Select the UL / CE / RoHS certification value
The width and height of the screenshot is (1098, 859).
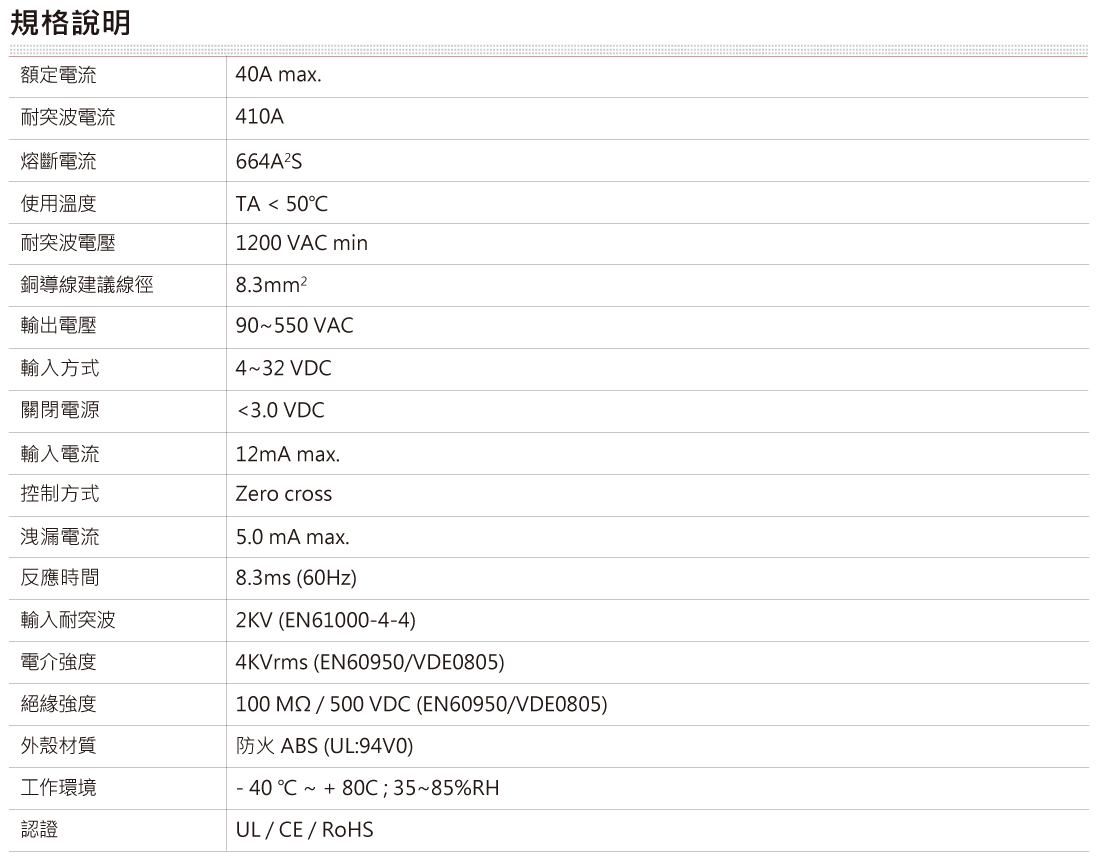point(304,830)
